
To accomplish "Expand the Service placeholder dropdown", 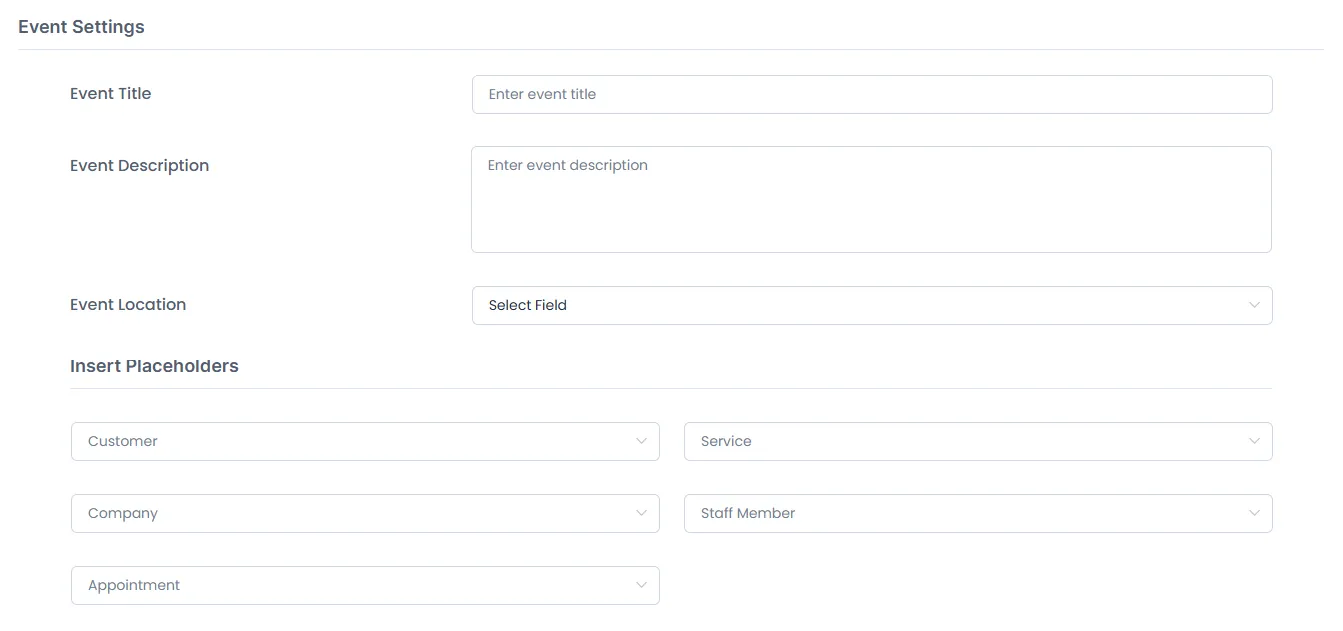I will coord(978,441).
